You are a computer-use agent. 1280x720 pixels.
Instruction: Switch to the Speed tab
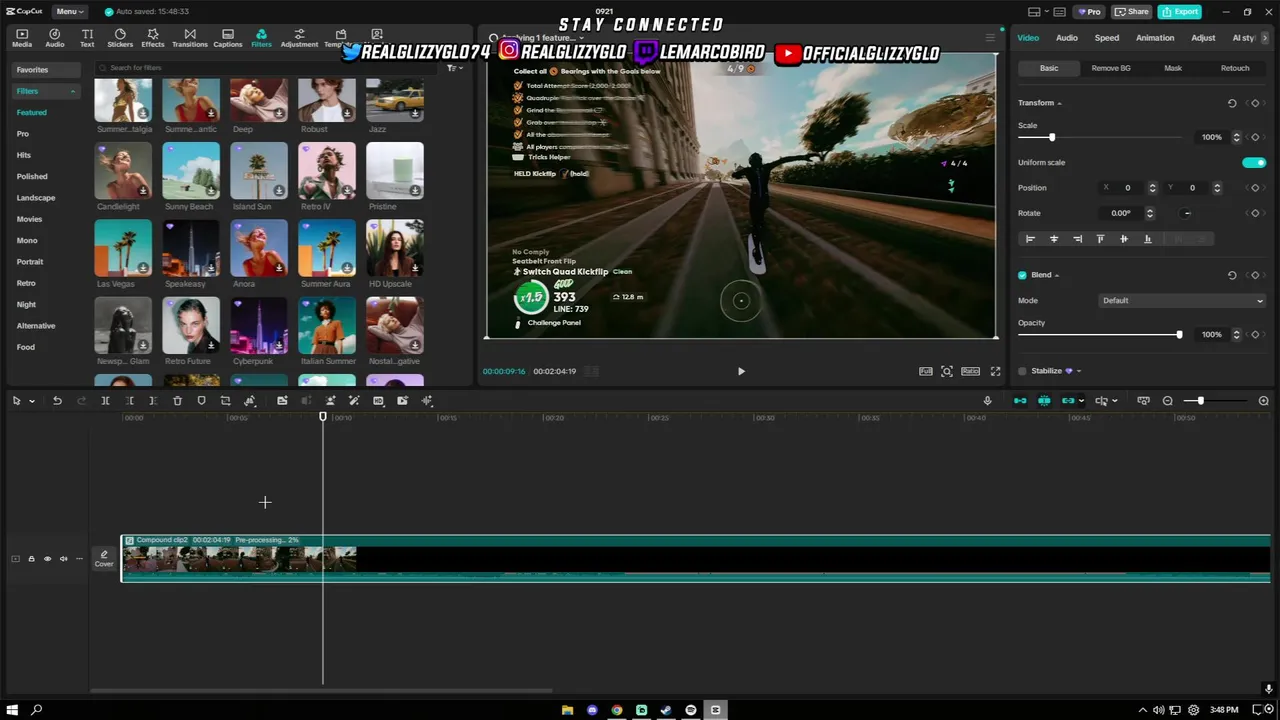pos(1107,38)
